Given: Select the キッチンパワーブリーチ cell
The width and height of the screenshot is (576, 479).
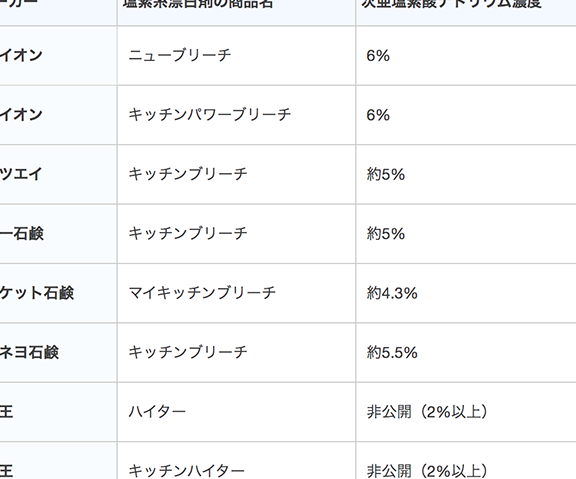Looking at the screenshot, I should 236,115.
